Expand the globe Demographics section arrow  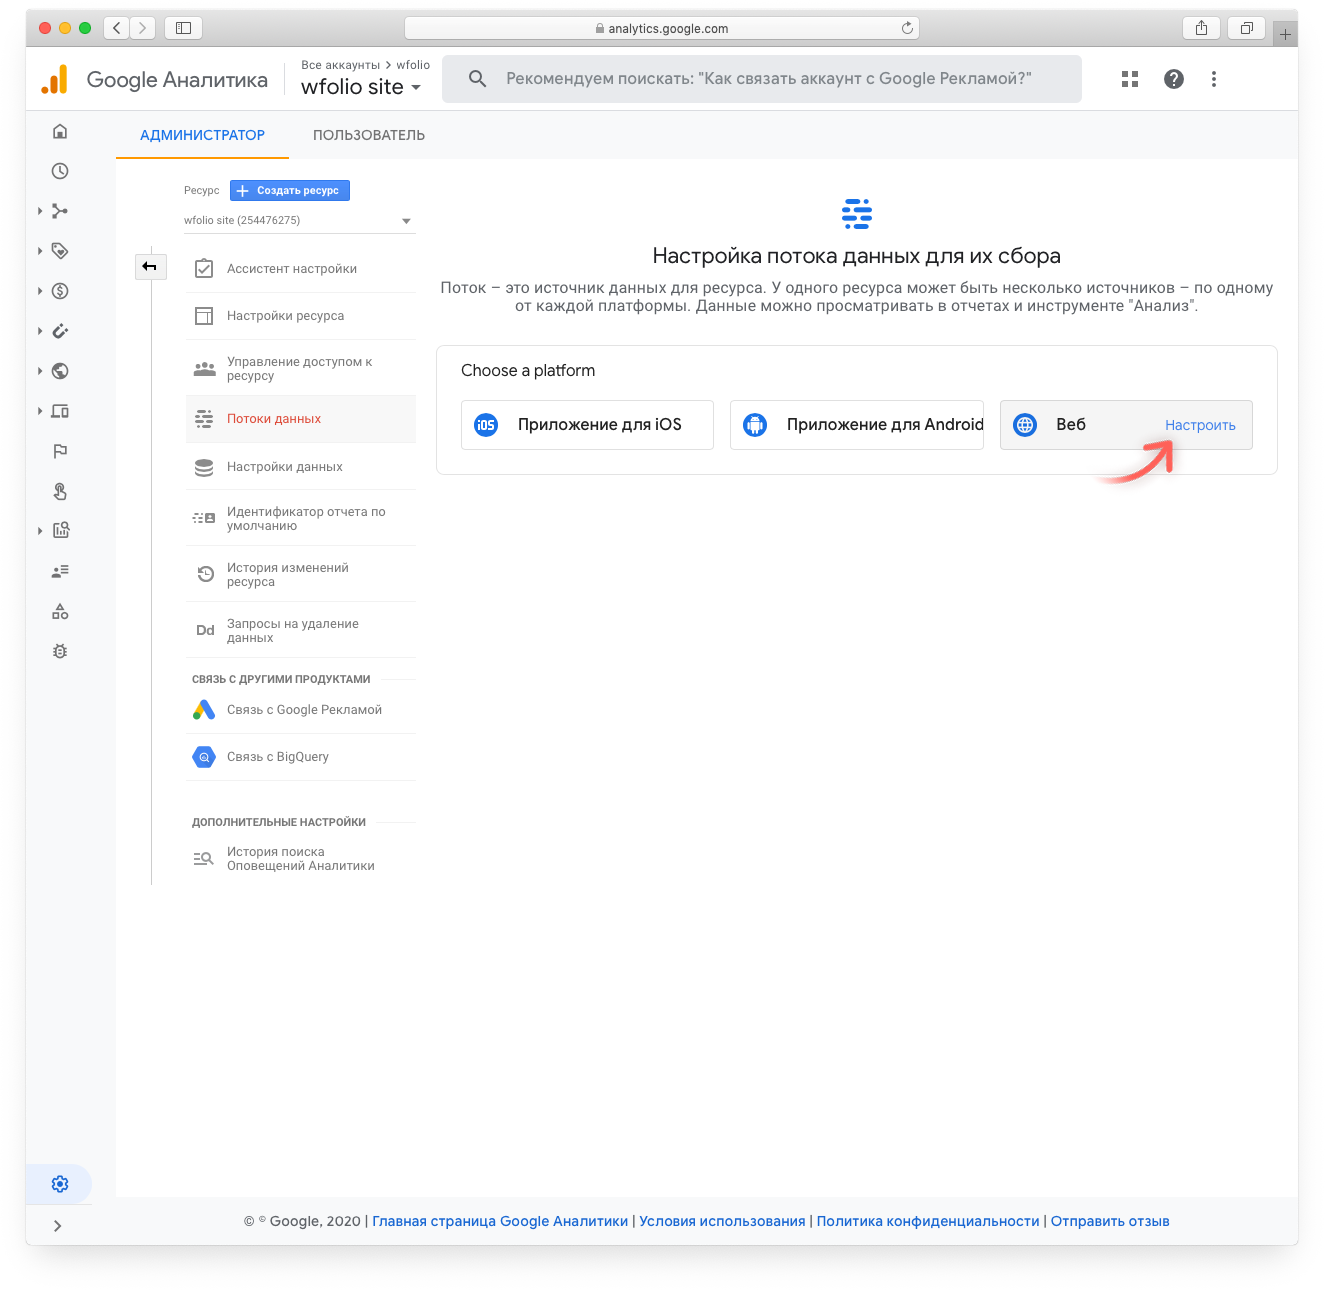[40, 371]
